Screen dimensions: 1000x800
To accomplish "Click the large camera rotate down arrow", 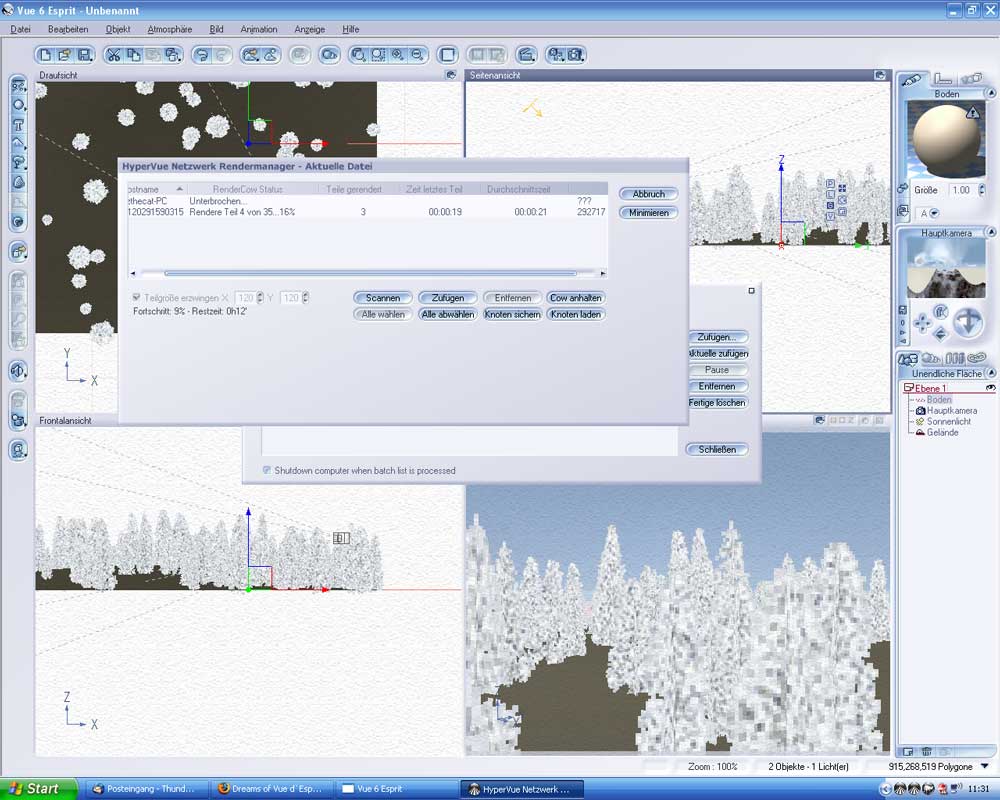I will point(967,322).
